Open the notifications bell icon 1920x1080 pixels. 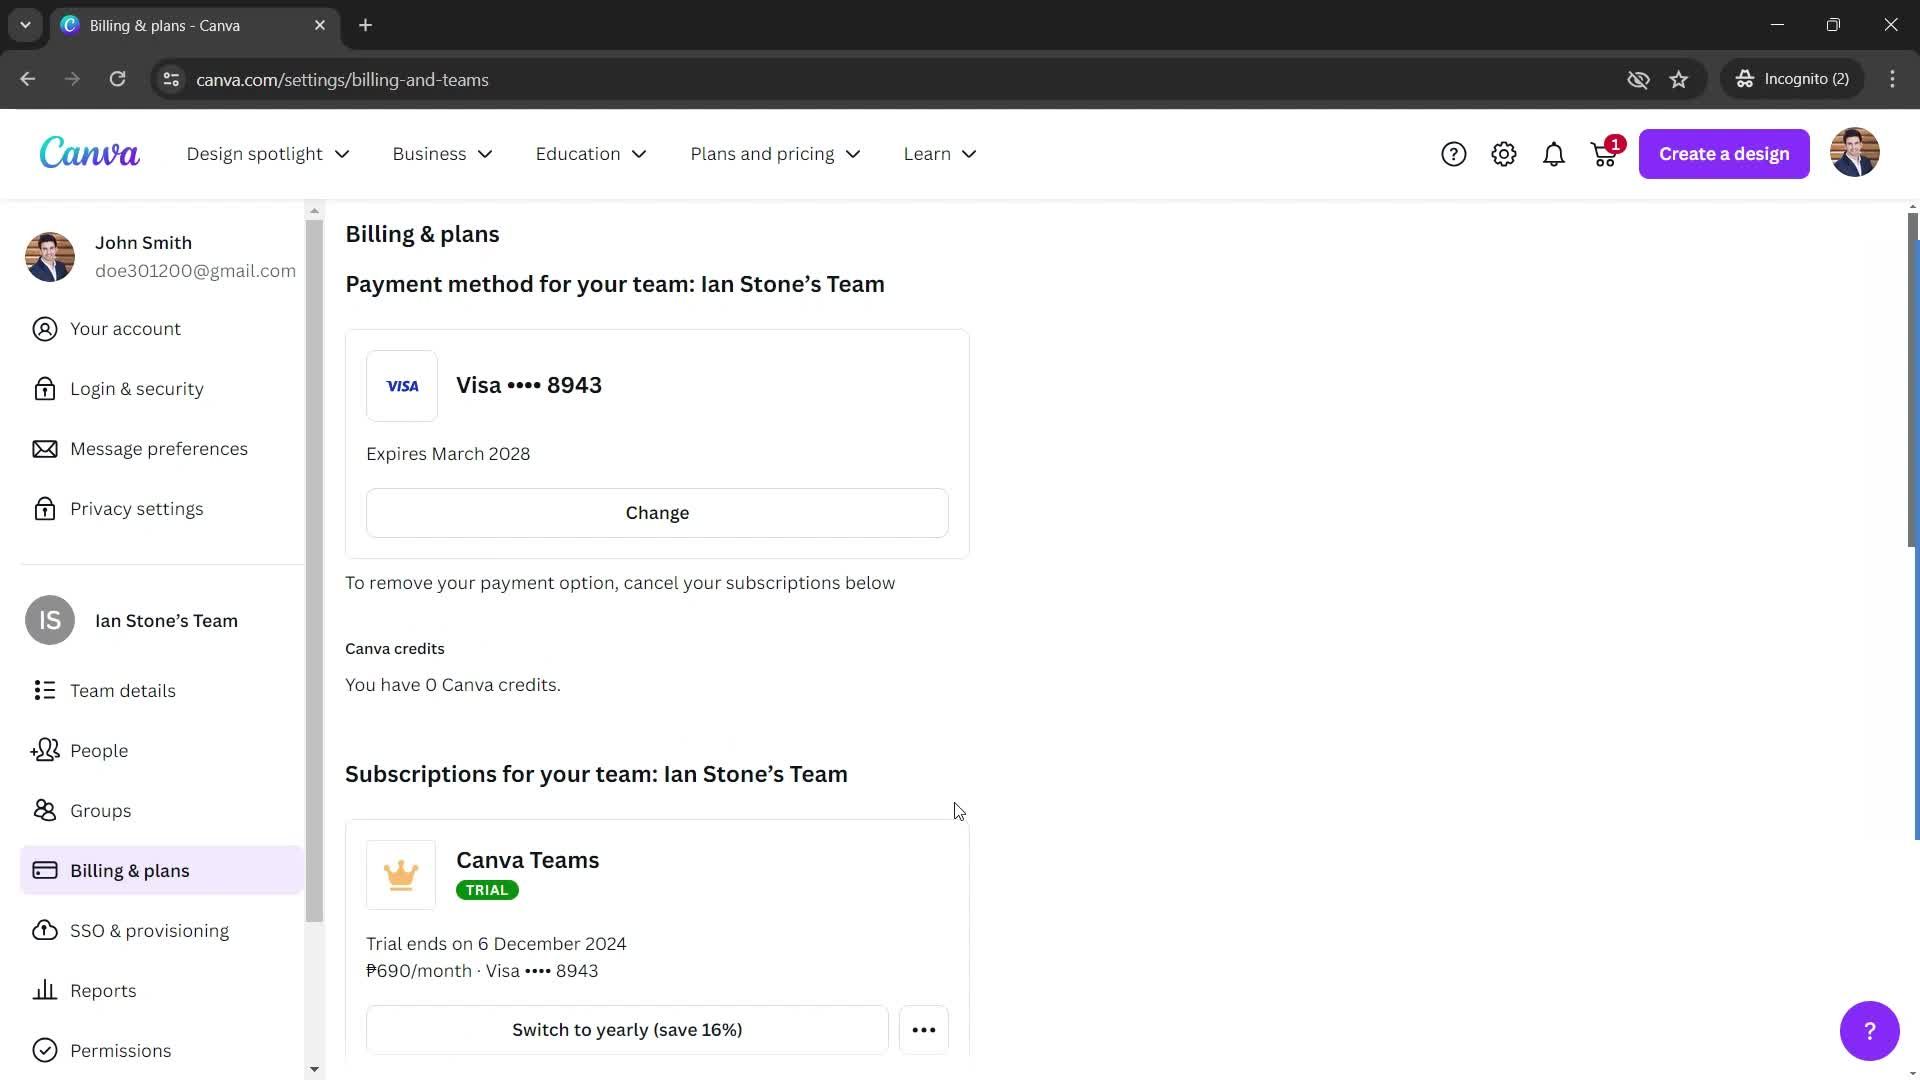point(1553,153)
